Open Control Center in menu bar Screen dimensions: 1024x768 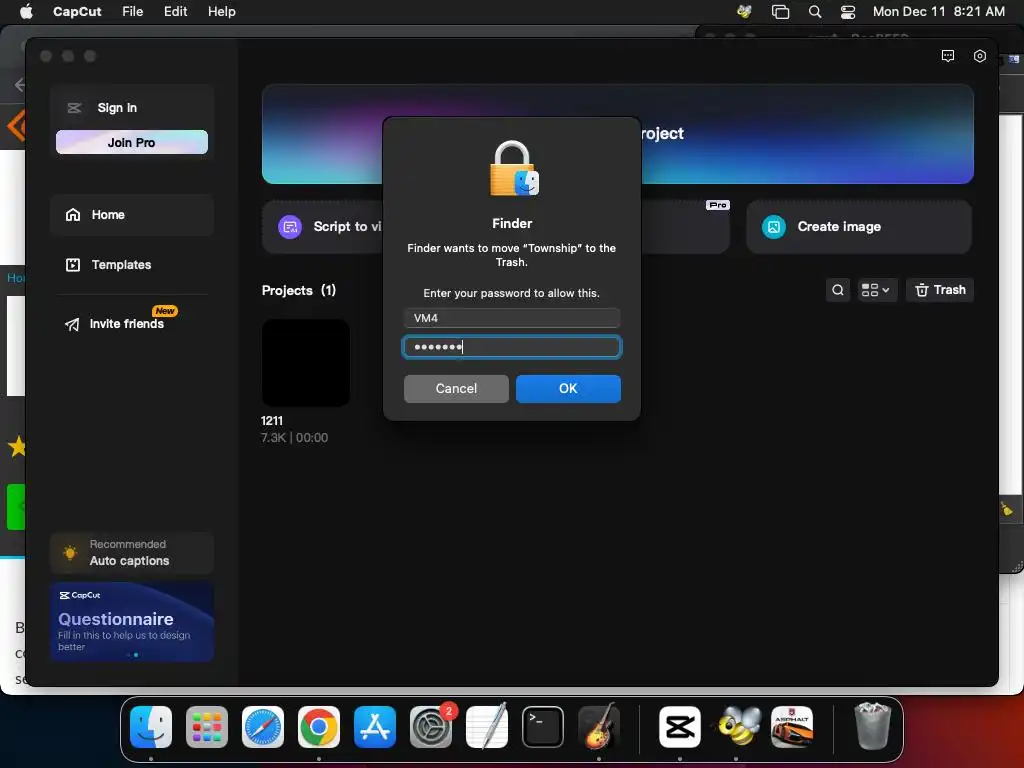pos(848,11)
